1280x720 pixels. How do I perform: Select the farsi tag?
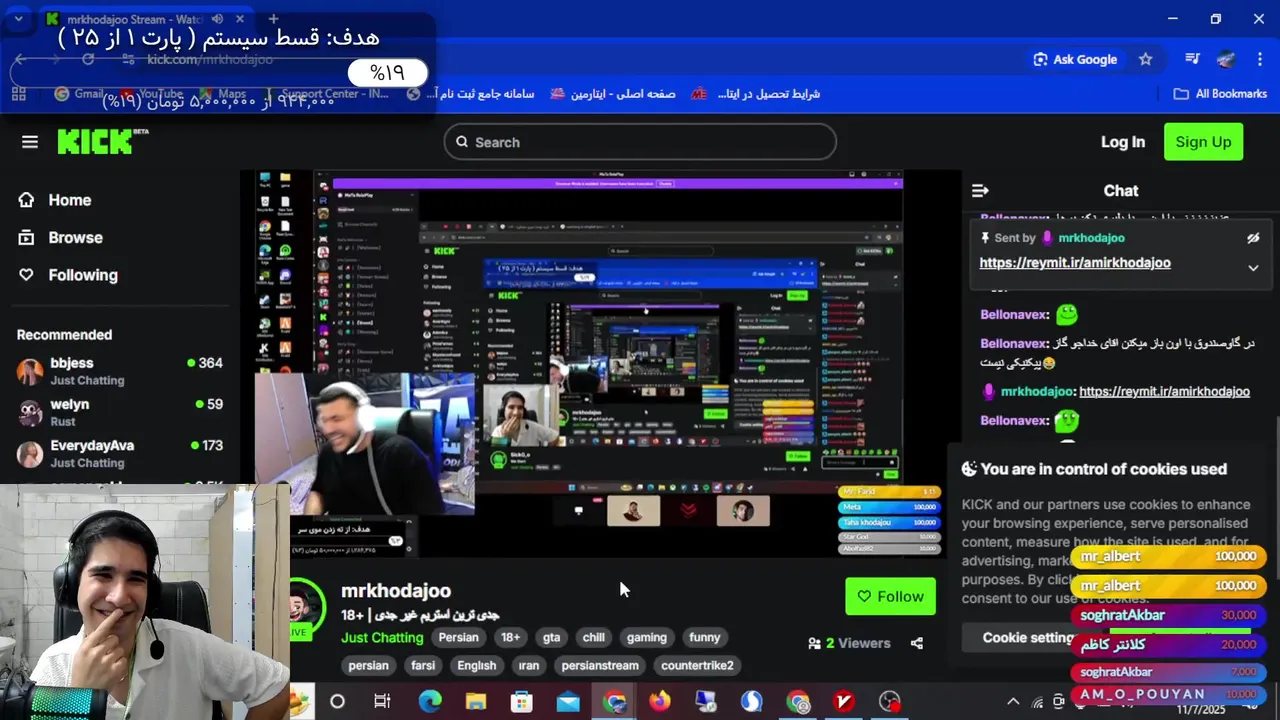pyautogui.click(x=423, y=665)
